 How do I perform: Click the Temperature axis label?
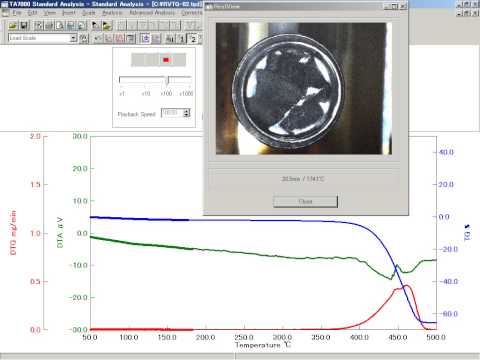point(263,345)
